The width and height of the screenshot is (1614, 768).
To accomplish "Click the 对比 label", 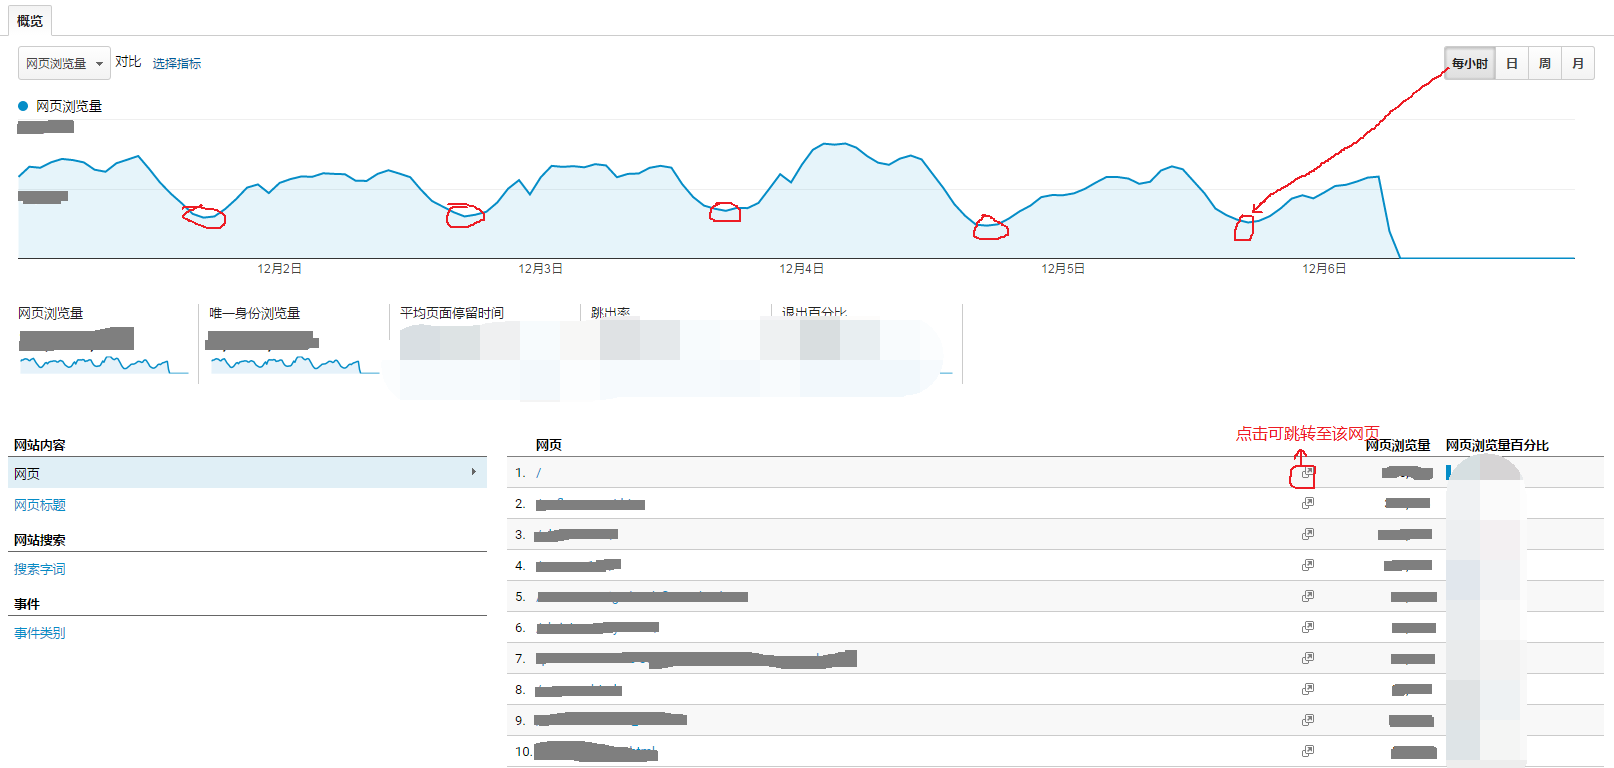I will pyautogui.click(x=128, y=62).
